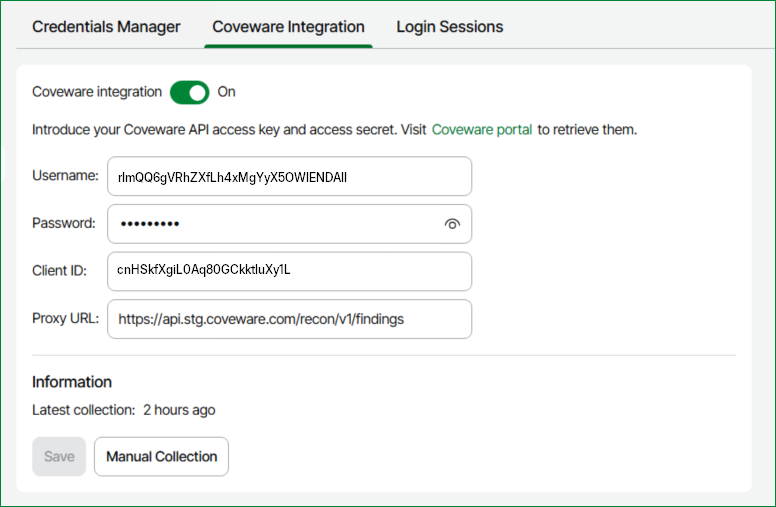Select the Client ID text box
The width and height of the screenshot is (776, 507).
tap(289, 271)
